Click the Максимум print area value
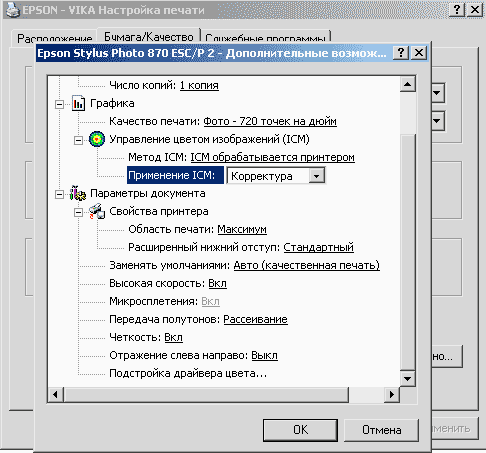486x453 pixels. point(242,229)
